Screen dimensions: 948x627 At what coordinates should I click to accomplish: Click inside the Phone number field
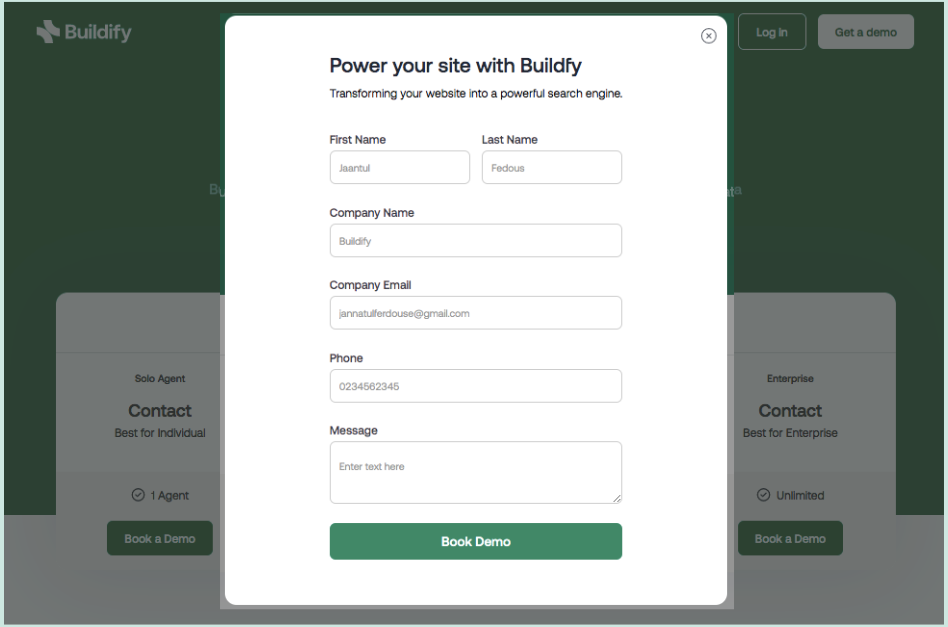475,386
